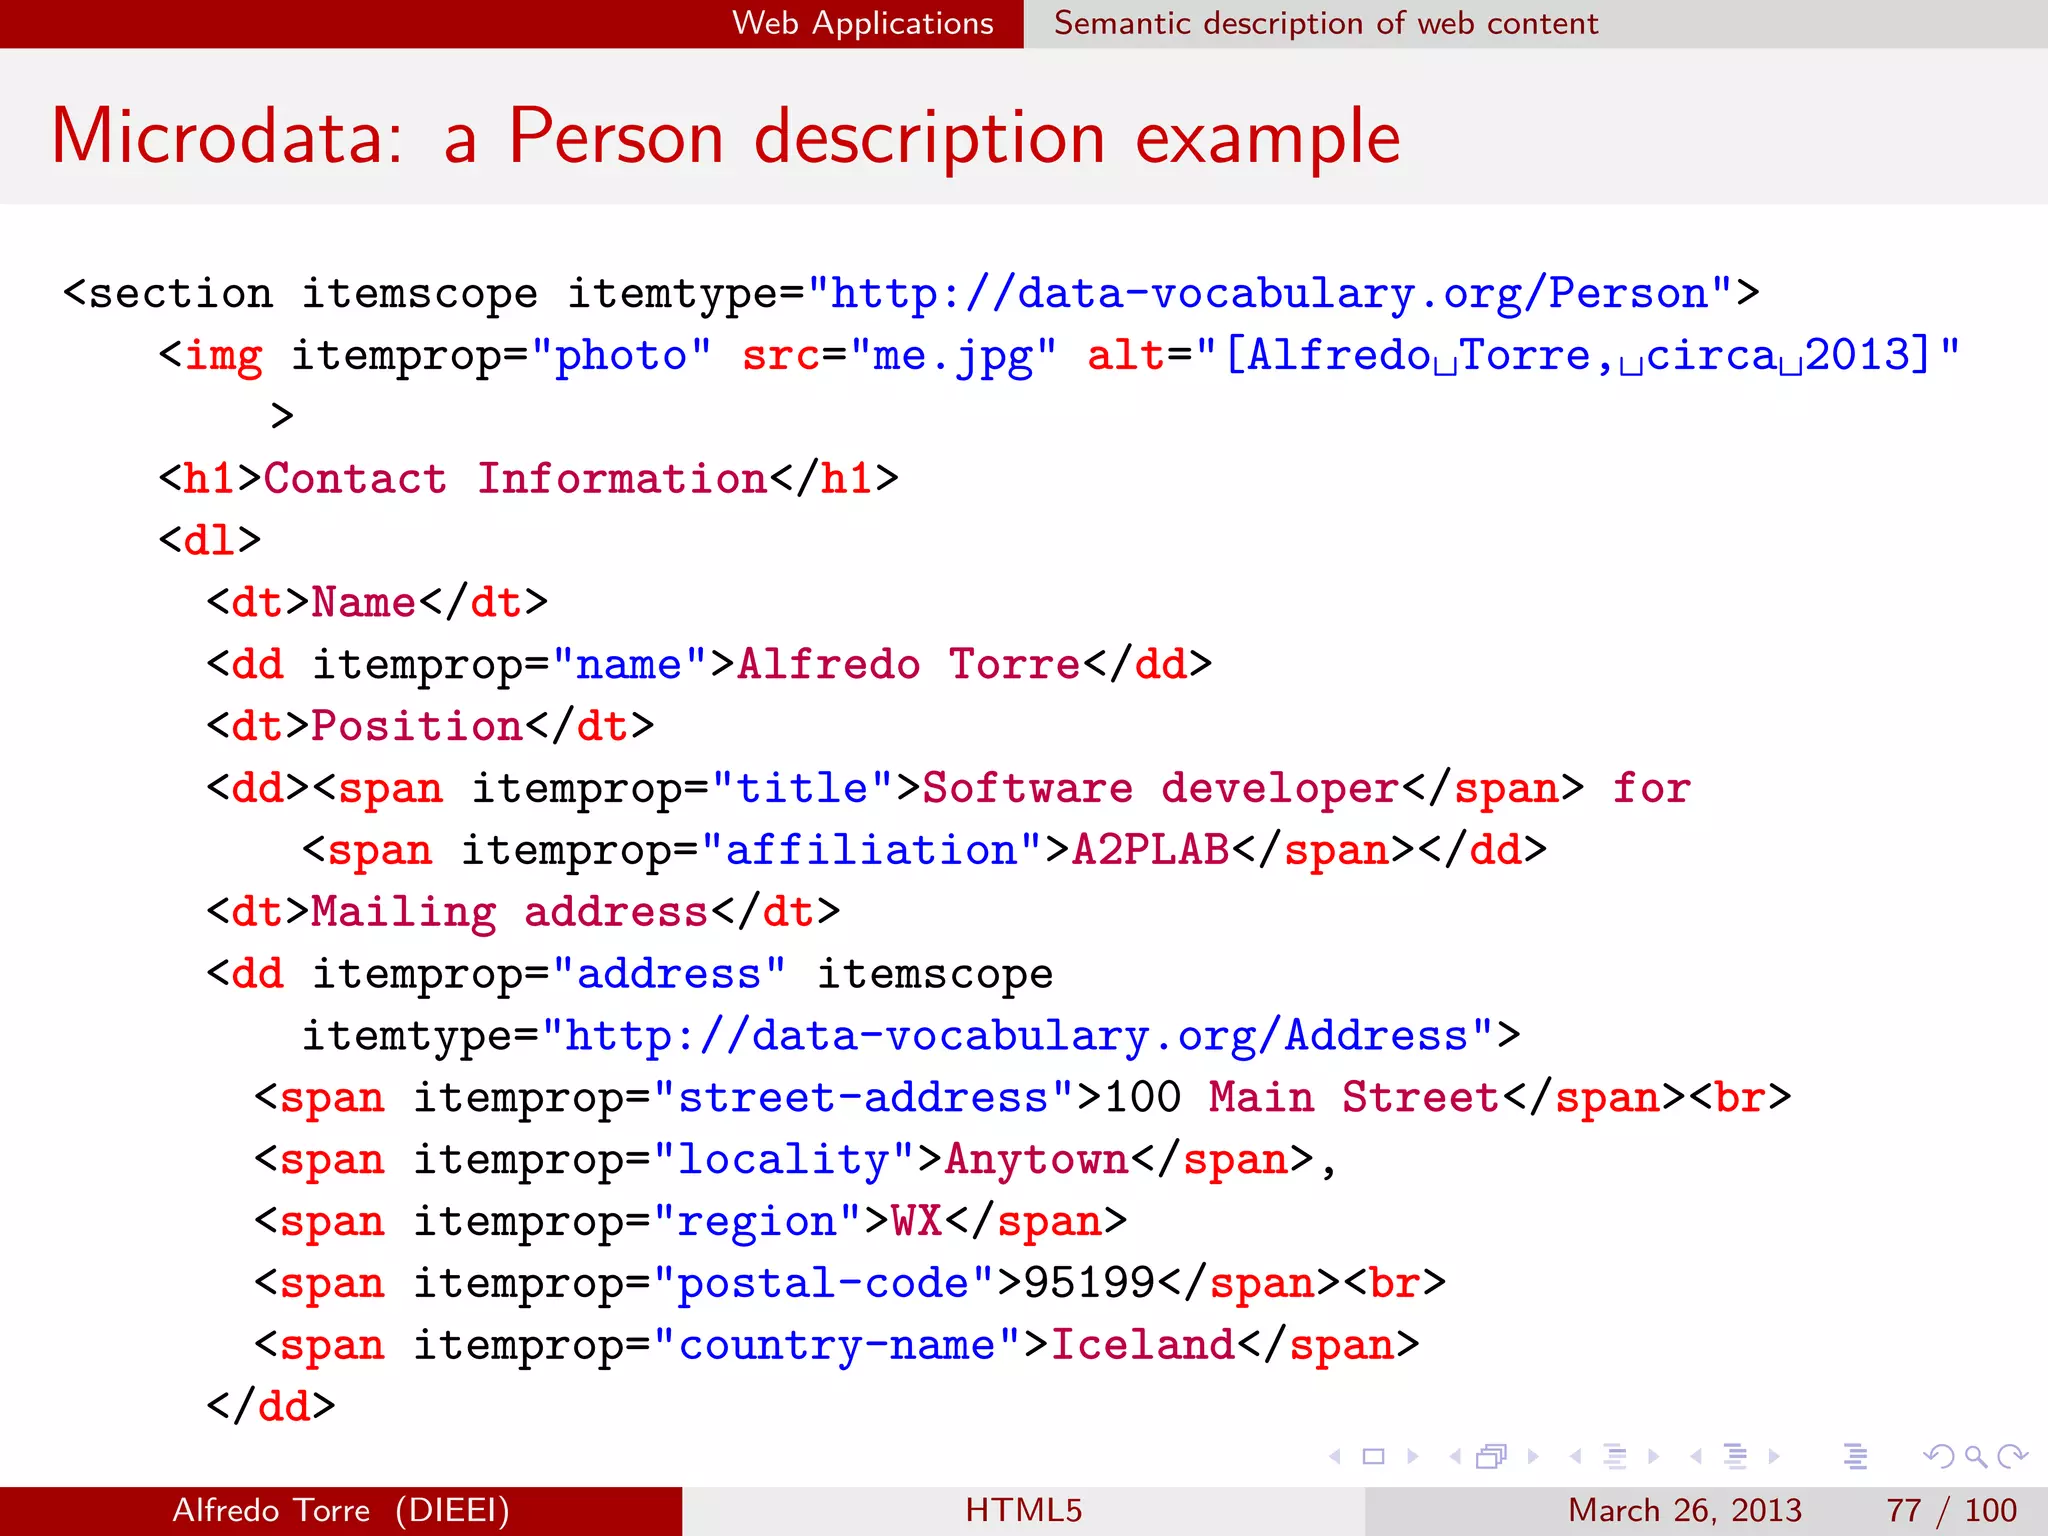
Task: Open the Web Applications section header
Action: [x=863, y=23]
